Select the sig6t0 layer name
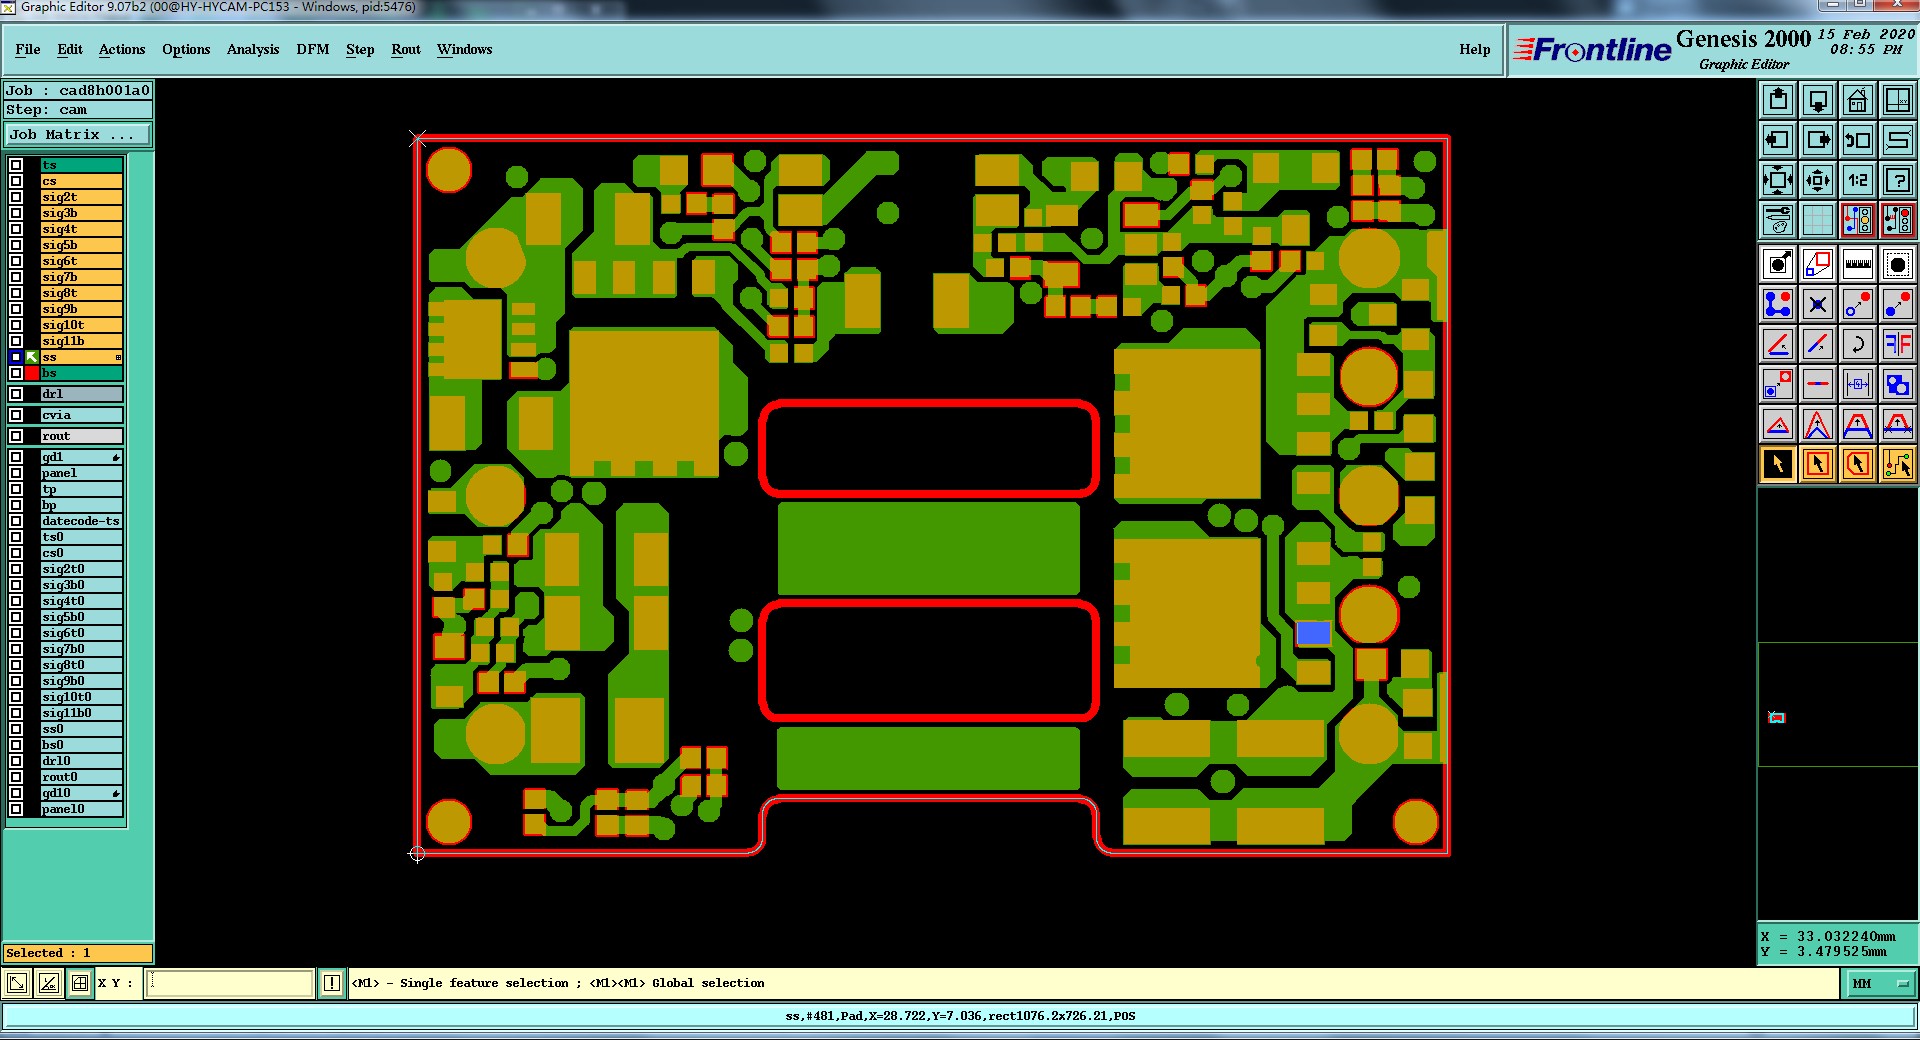Viewport: 1920px width, 1040px height. tap(81, 633)
